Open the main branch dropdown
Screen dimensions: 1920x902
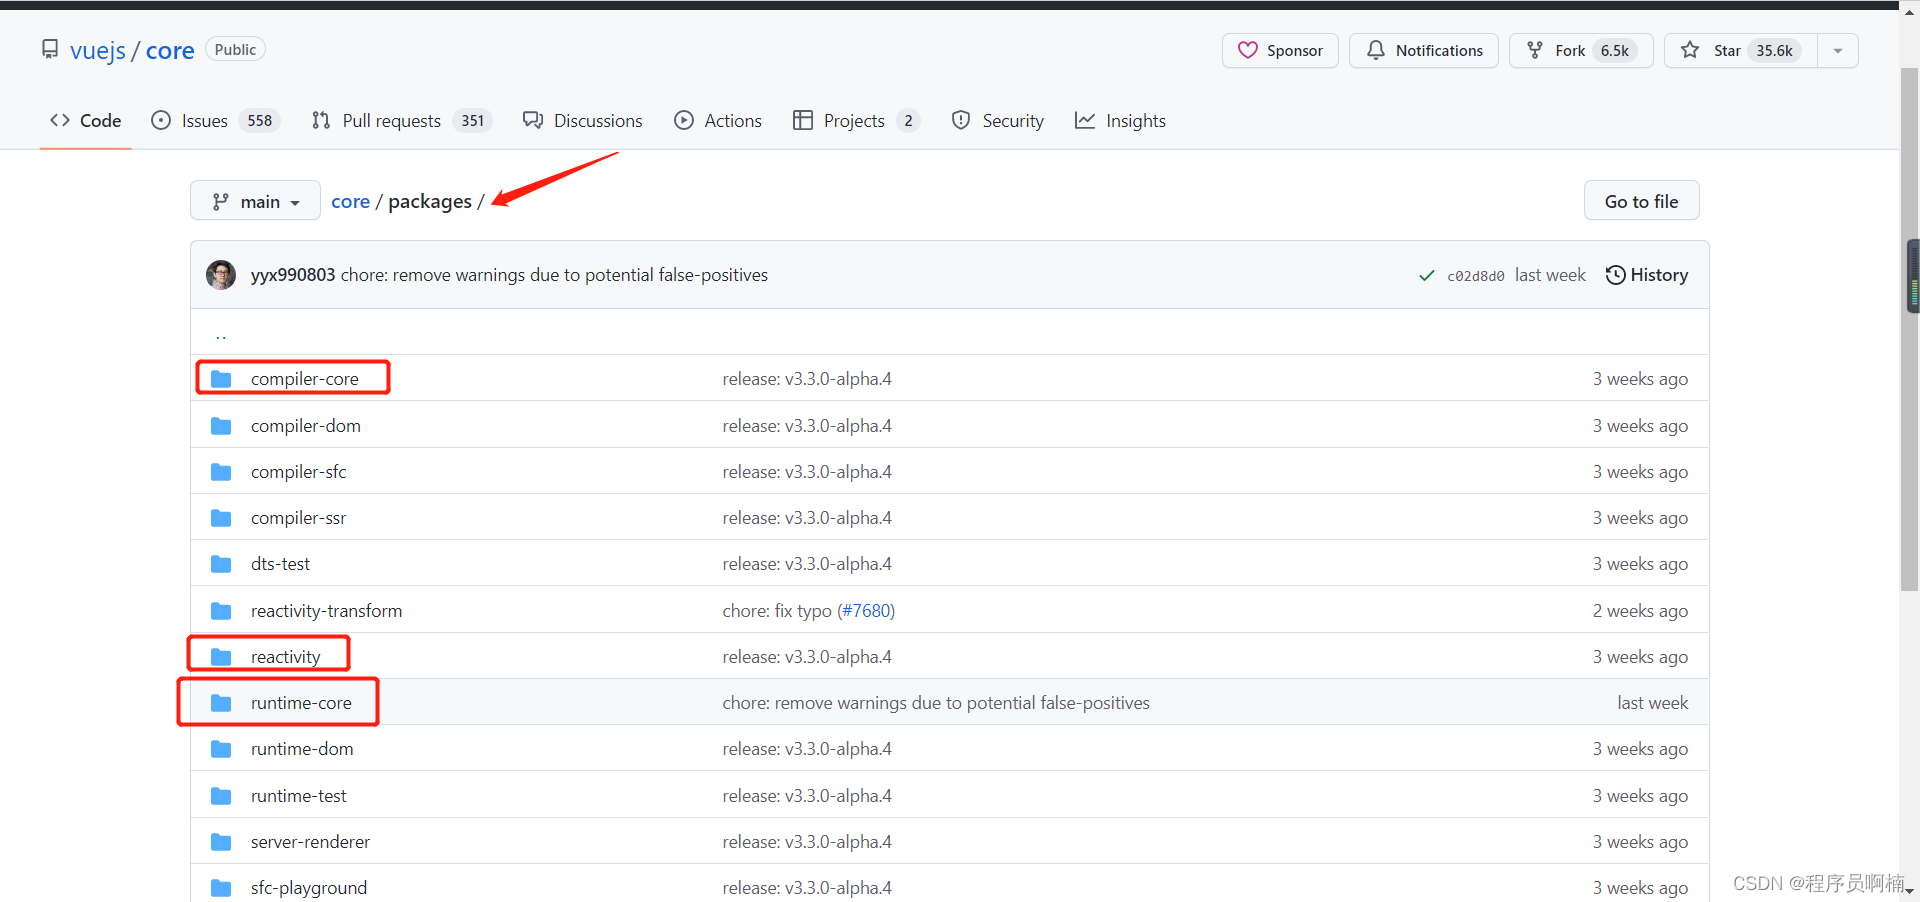(255, 201)
